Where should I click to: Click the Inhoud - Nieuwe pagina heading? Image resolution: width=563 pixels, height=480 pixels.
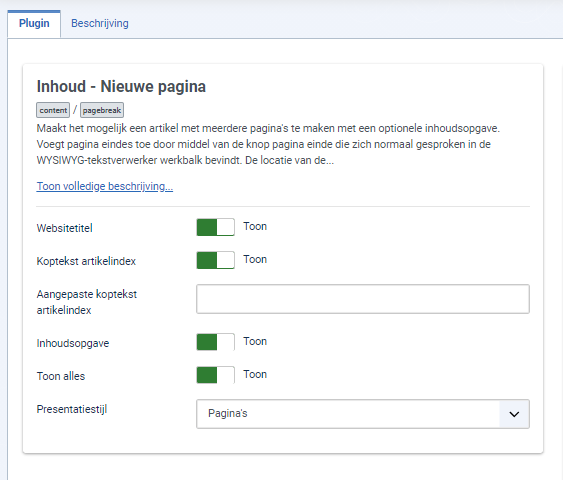click(x=121, y=87)
